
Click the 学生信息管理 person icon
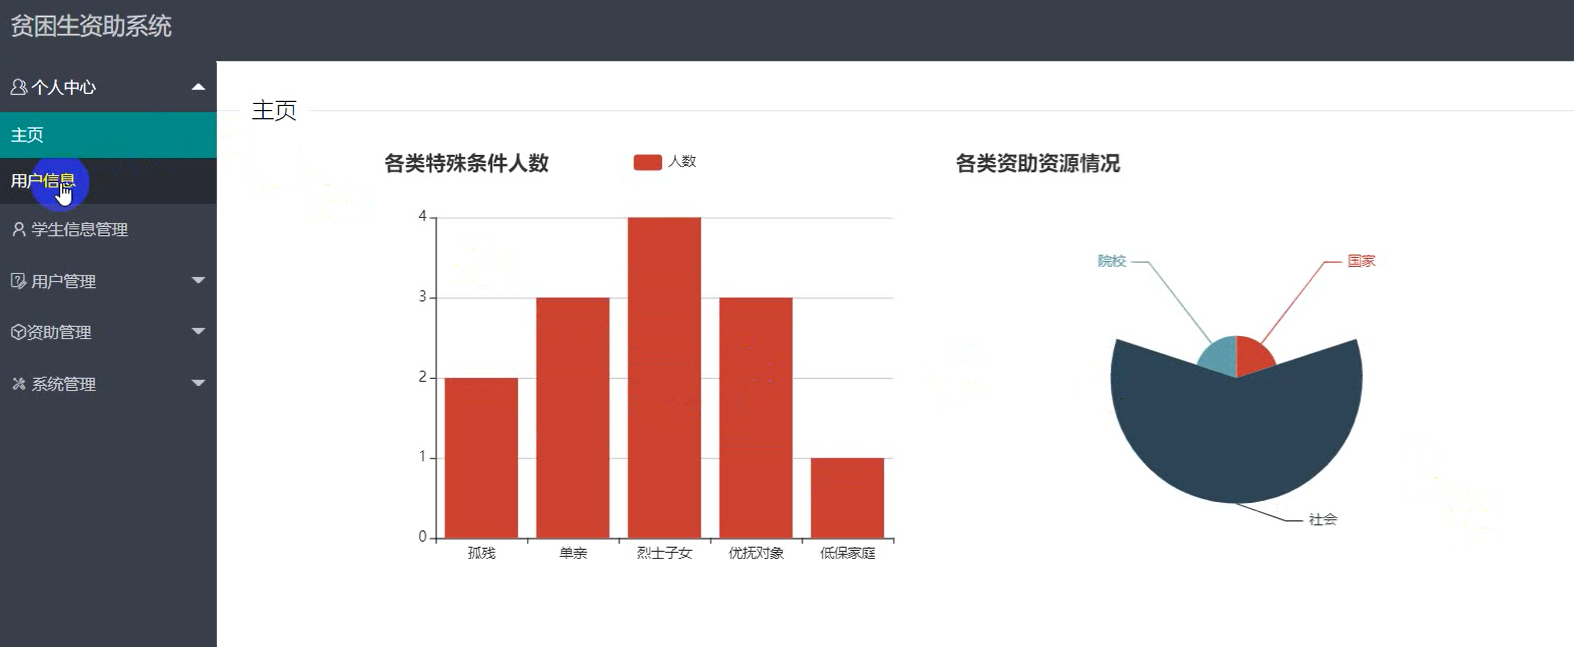(x=18, y=229)
